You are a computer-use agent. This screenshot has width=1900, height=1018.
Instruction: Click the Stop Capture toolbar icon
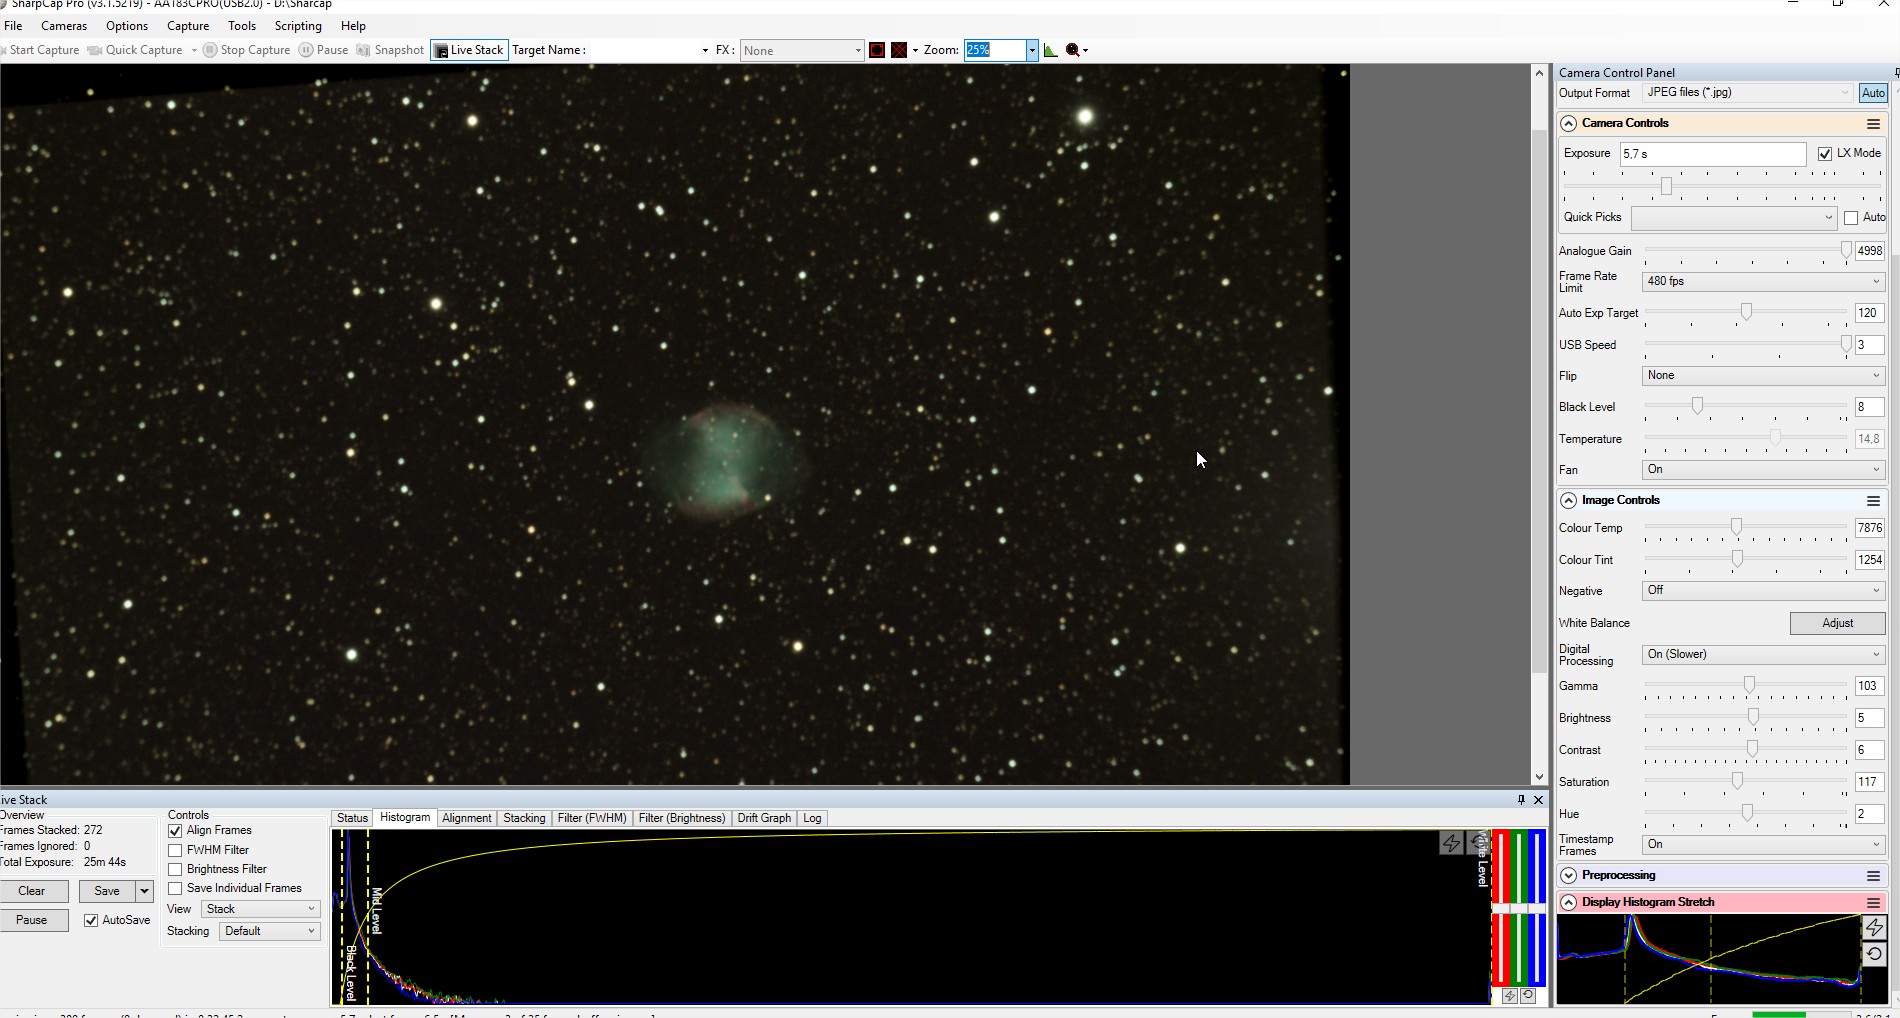click(210, 50)
